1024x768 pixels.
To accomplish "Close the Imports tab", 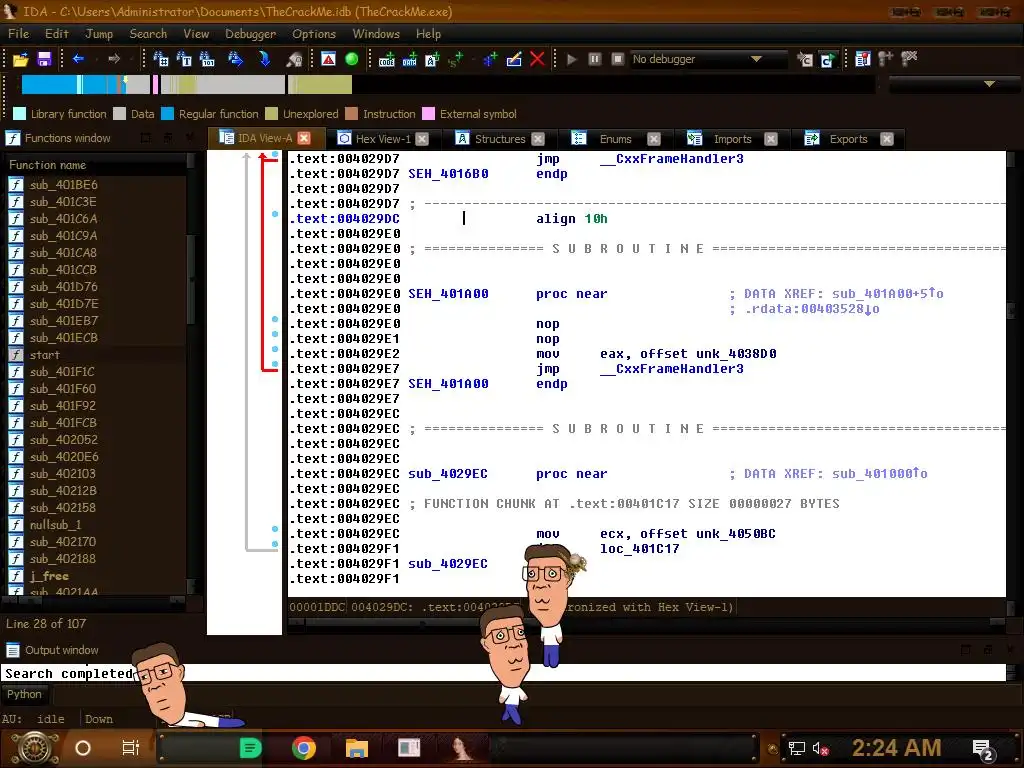I will click(771, 139).
